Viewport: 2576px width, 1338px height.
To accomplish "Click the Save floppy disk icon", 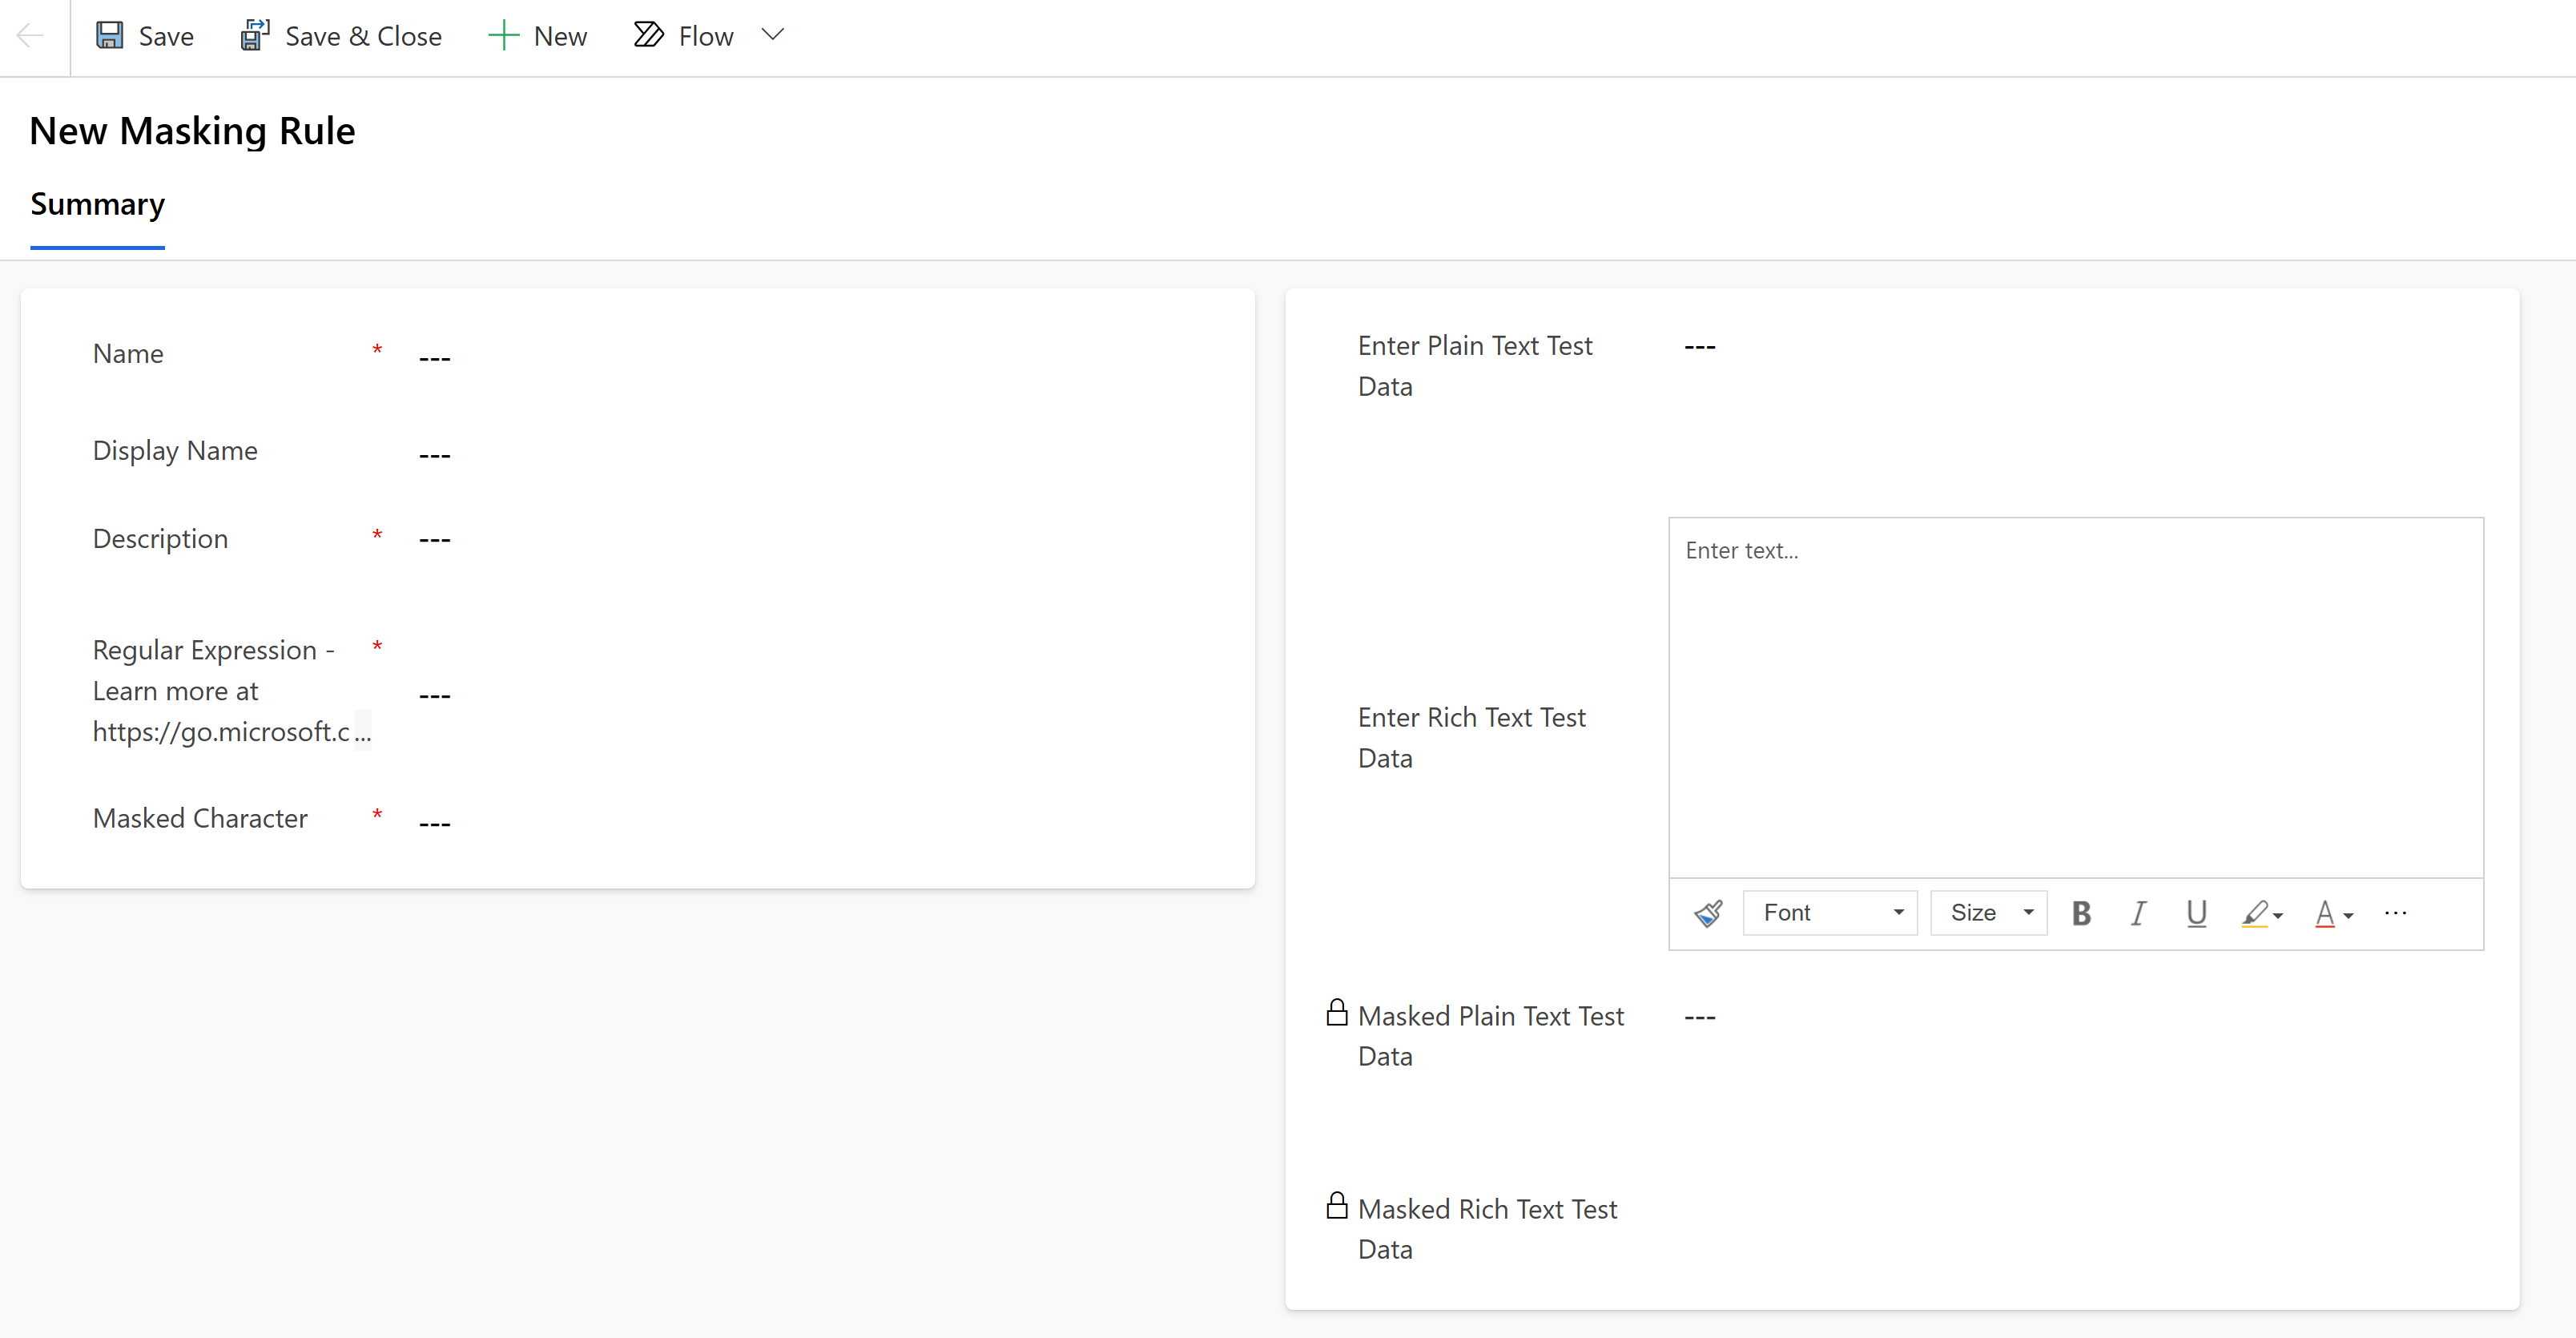I will [109, 36].
